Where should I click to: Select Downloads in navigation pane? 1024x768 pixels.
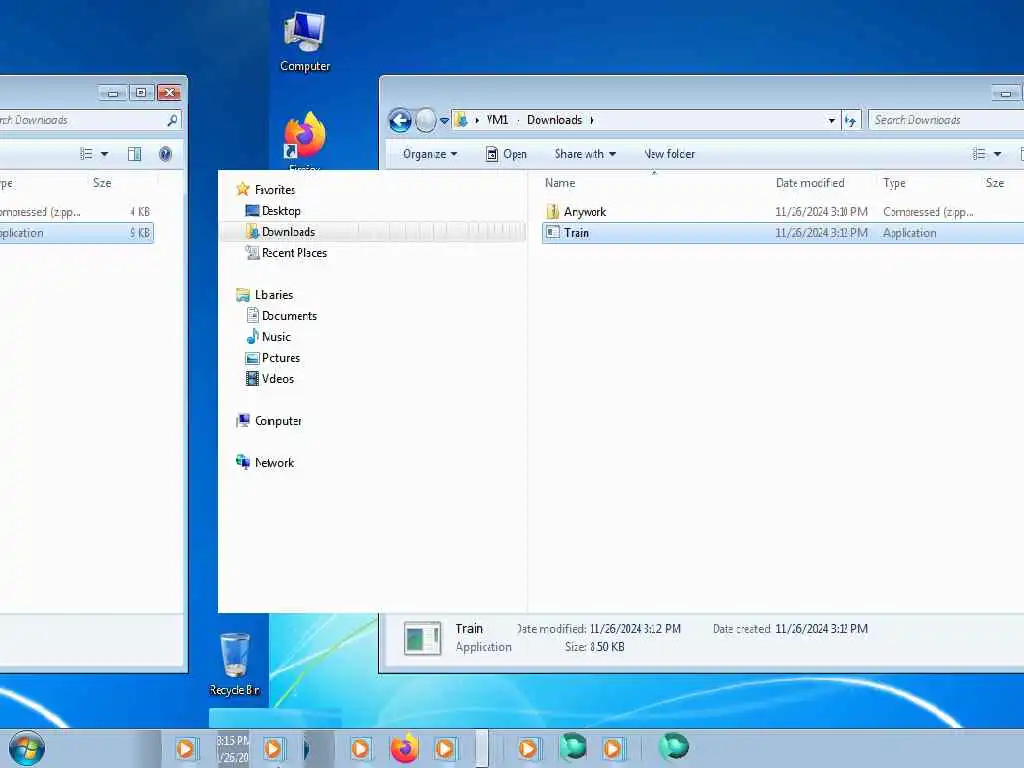[x=288, y=232]
